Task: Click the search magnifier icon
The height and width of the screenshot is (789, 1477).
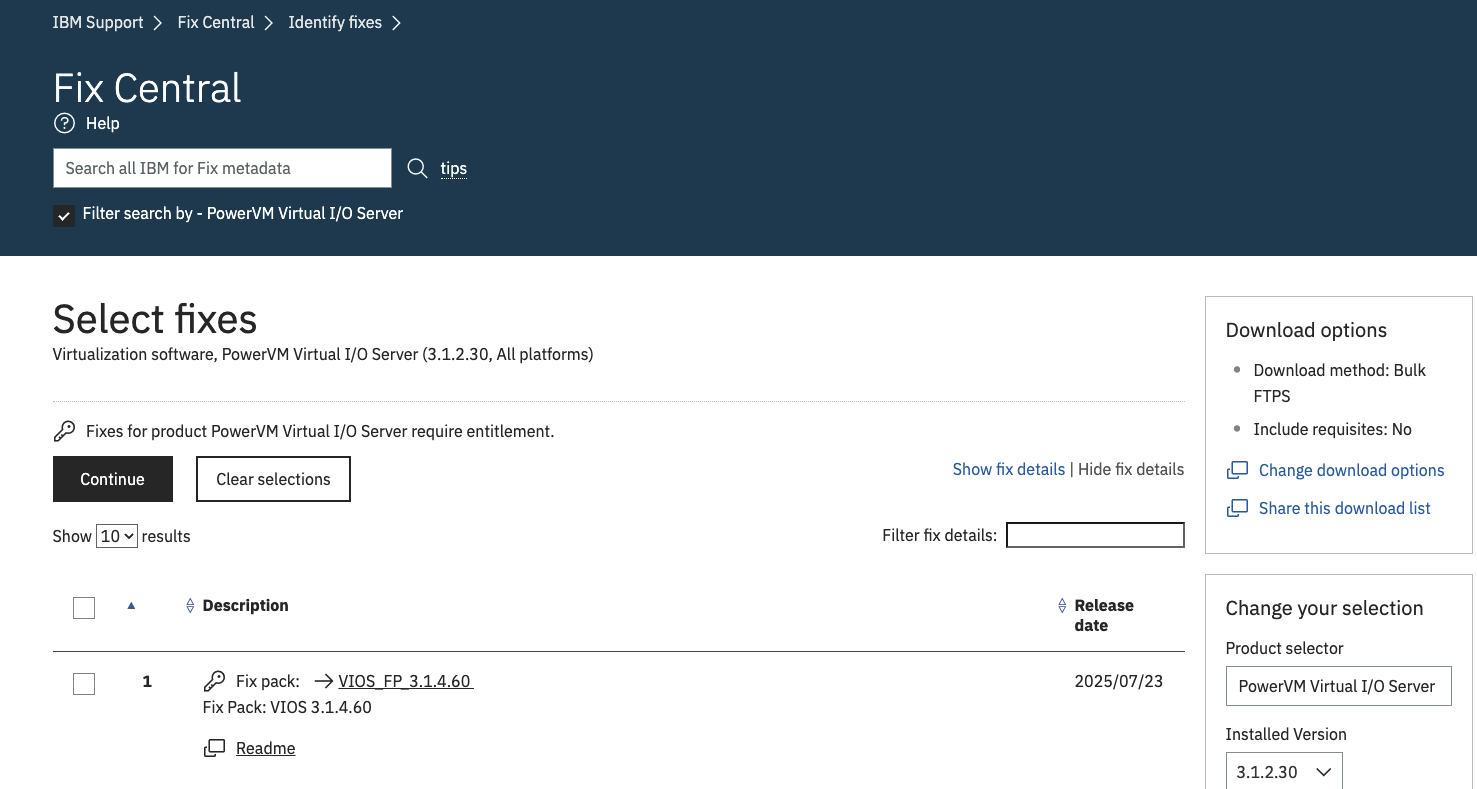Action: (417, 168)
